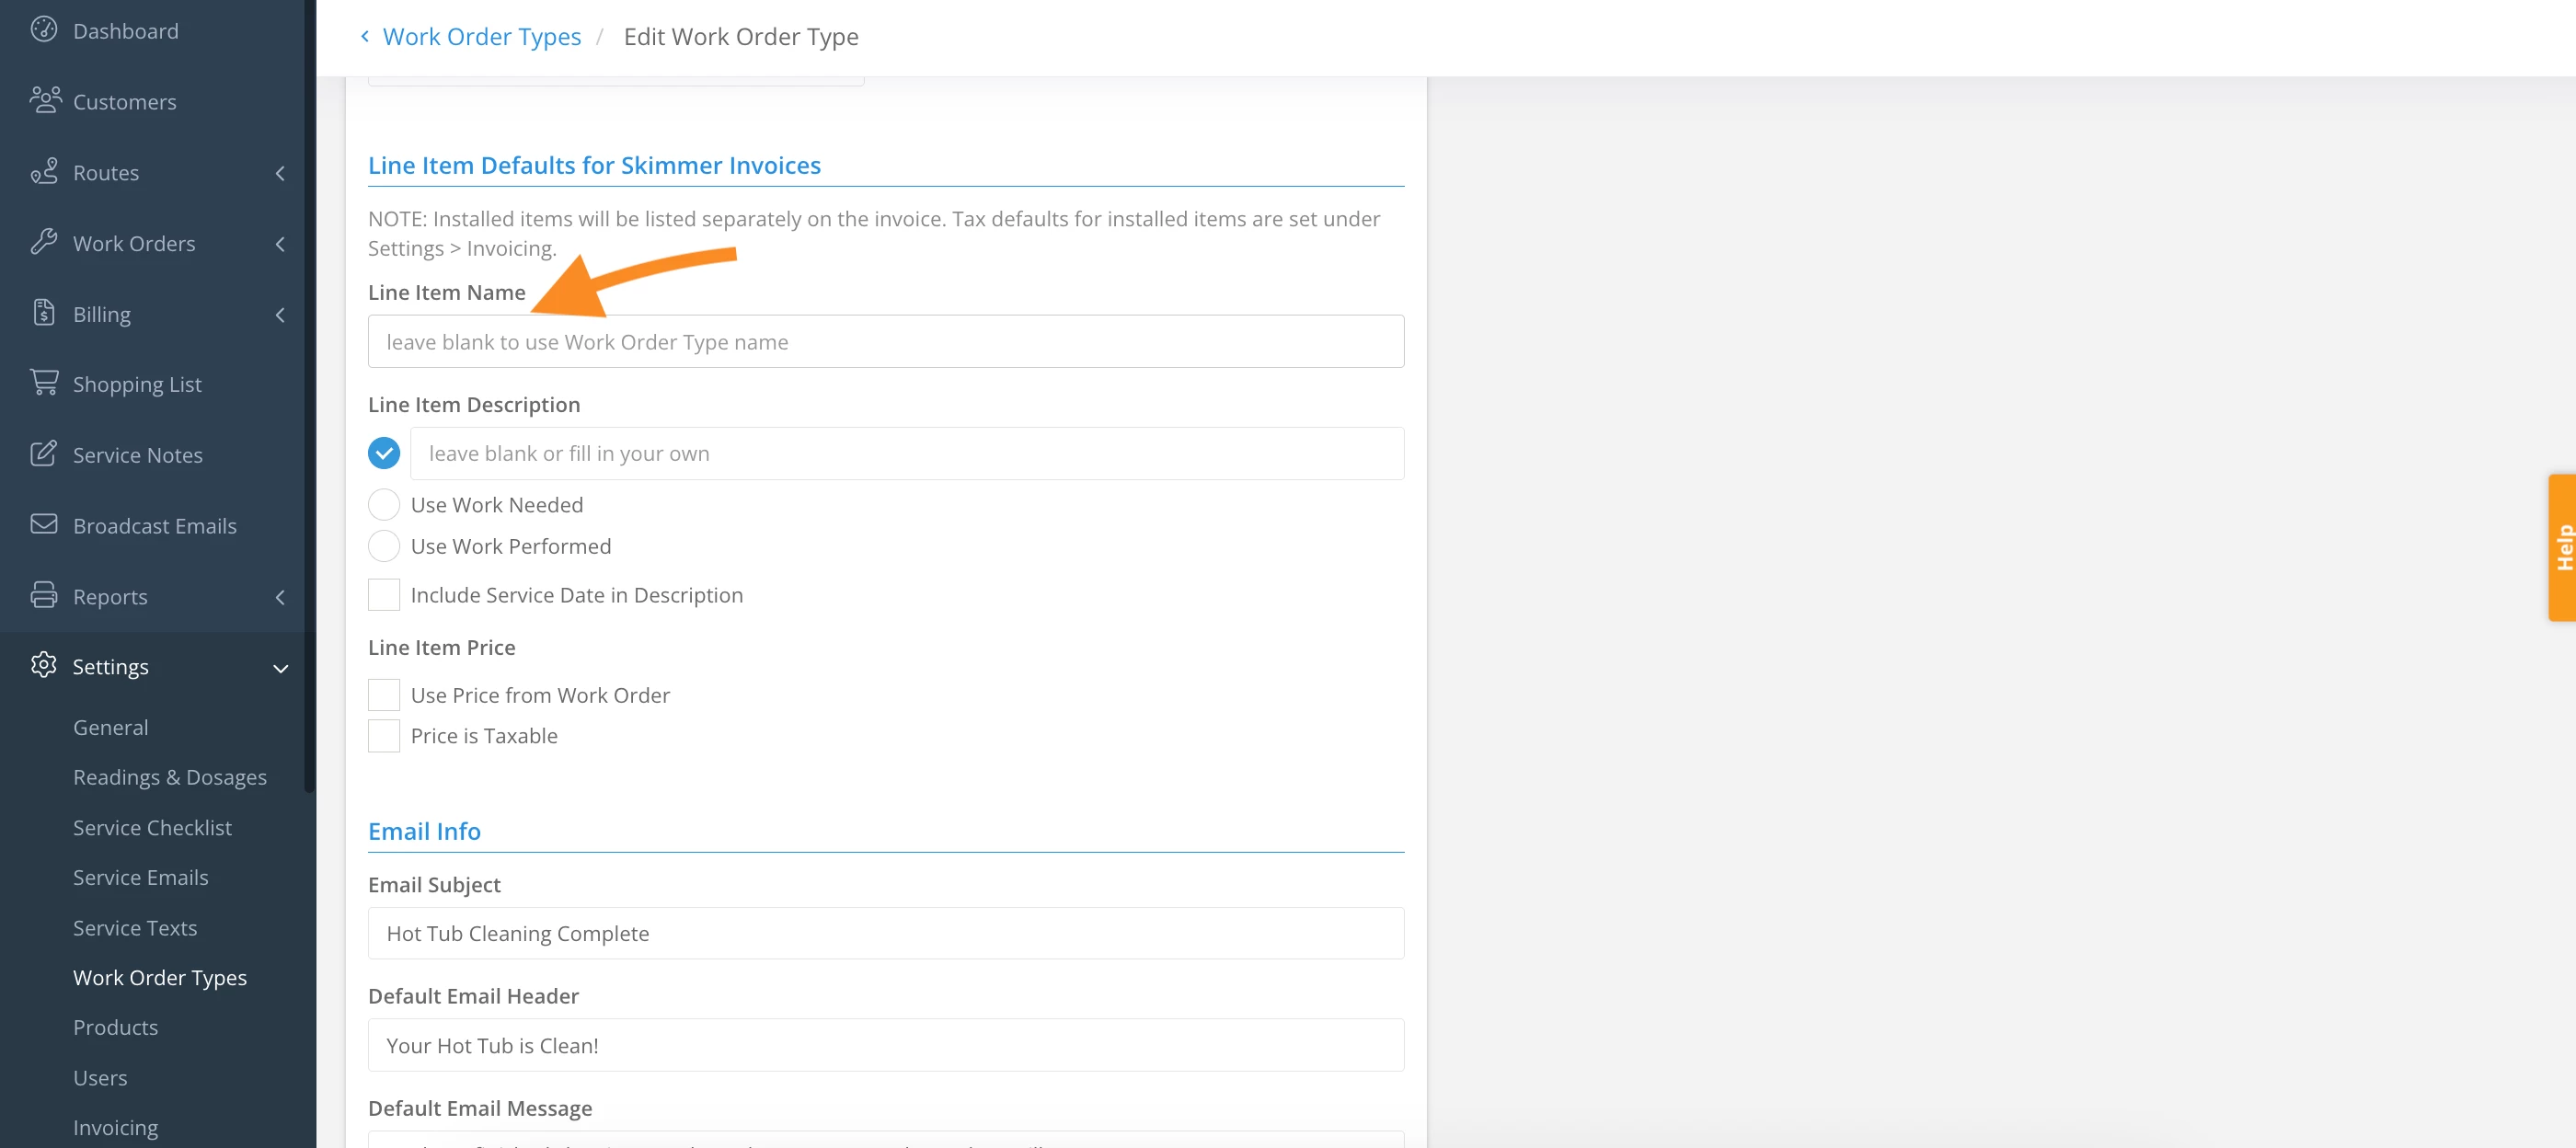Click the Line Item Name field
Image resolution: width=2576 pixels, height=1148 pixels.
(x=885, y=342)
